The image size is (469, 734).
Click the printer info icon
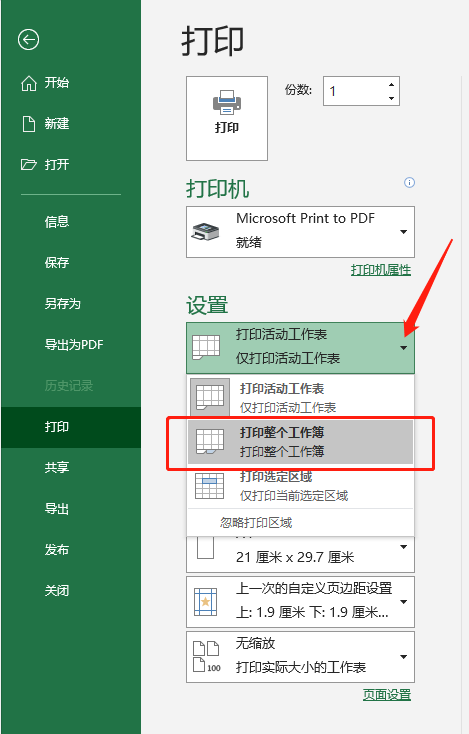409,183
